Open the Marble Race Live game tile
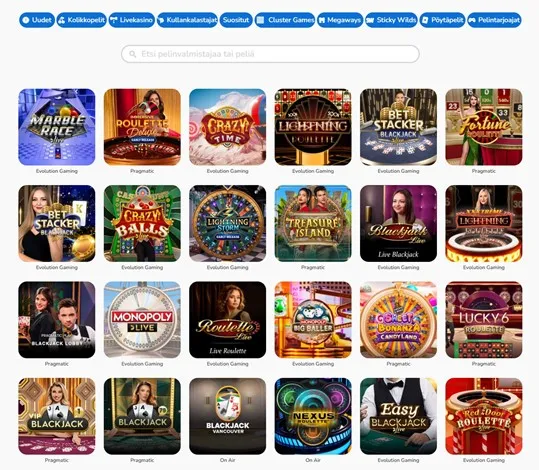 tap(57, 127)
